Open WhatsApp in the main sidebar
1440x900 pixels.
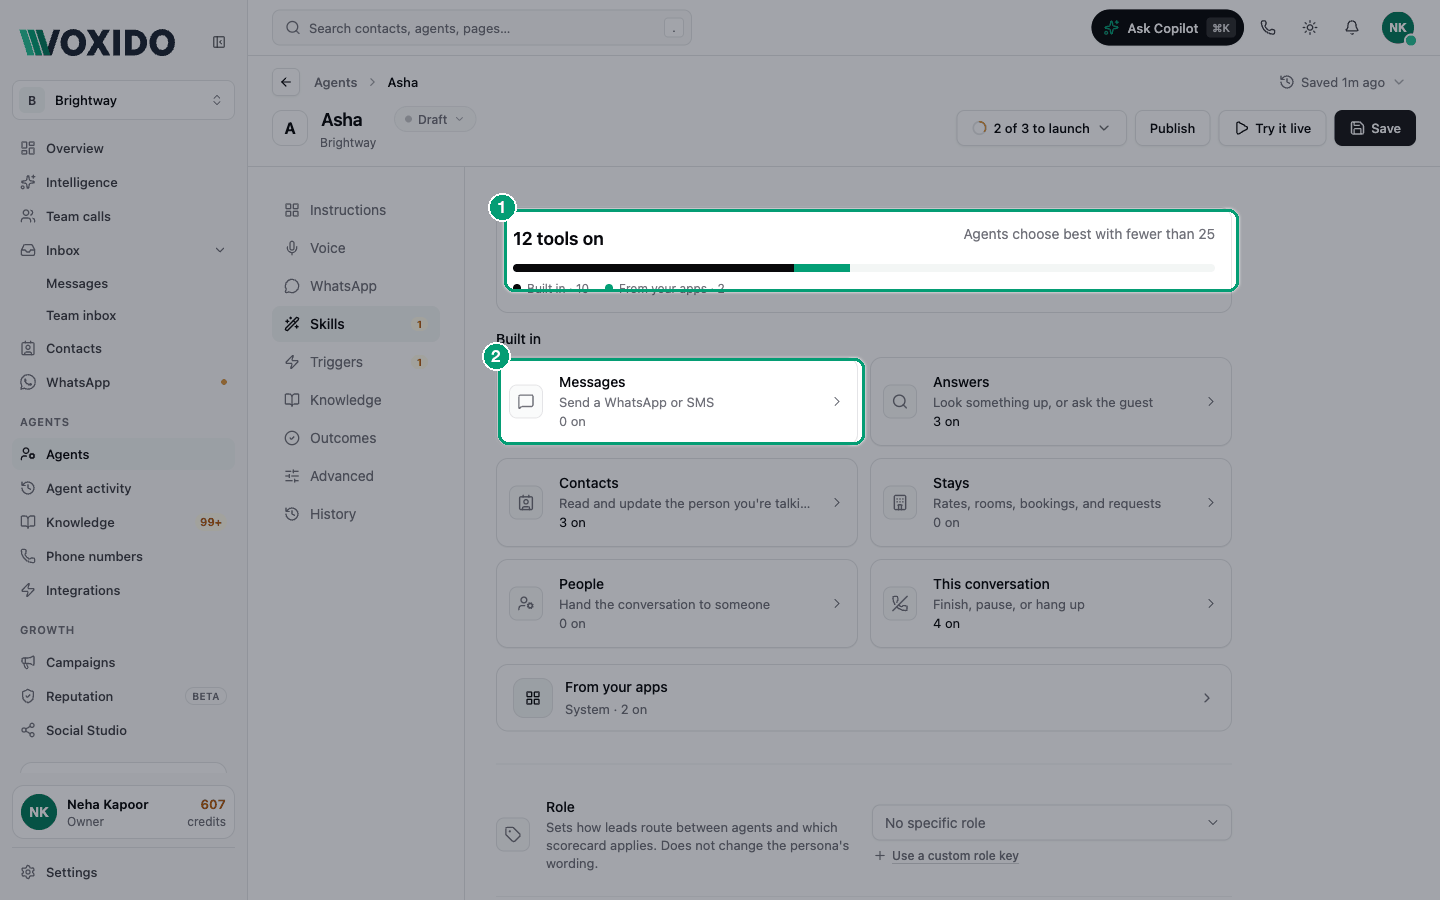click(123, 382)
